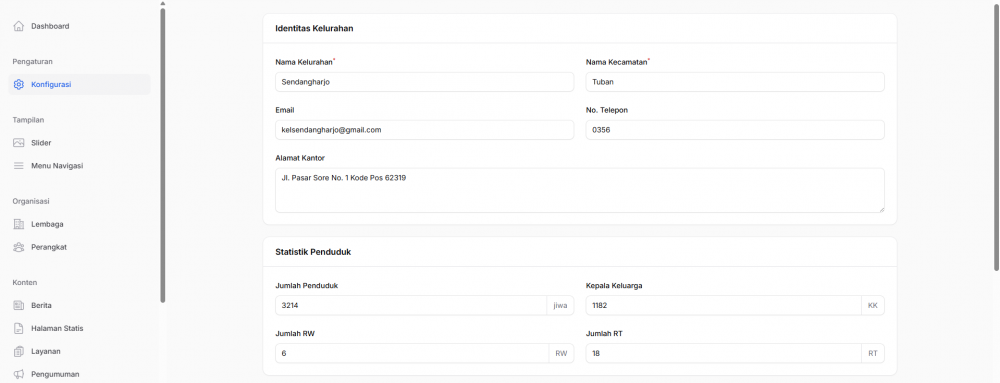Screen dimensions: 1000x383
Task: Click the 'Pengaturan' section label
Action: point(33,62)
